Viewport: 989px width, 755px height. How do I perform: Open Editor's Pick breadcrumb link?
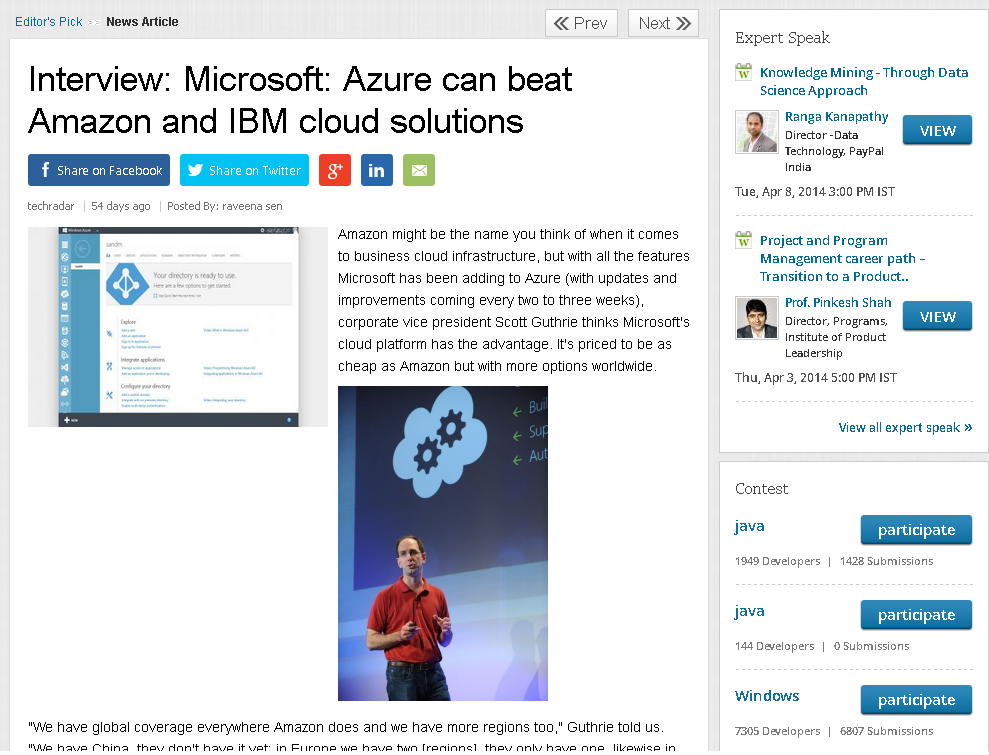click(49, 22)
